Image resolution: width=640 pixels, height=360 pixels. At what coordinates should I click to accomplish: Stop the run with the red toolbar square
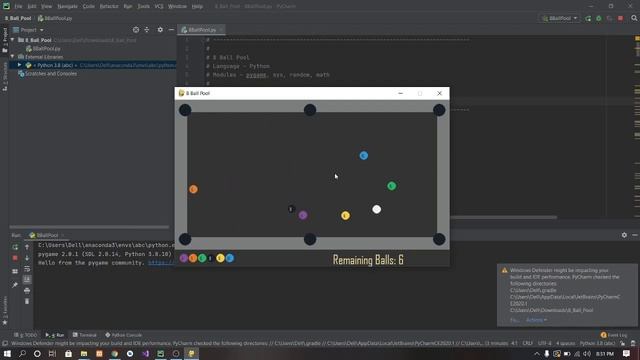coord(620,18)
